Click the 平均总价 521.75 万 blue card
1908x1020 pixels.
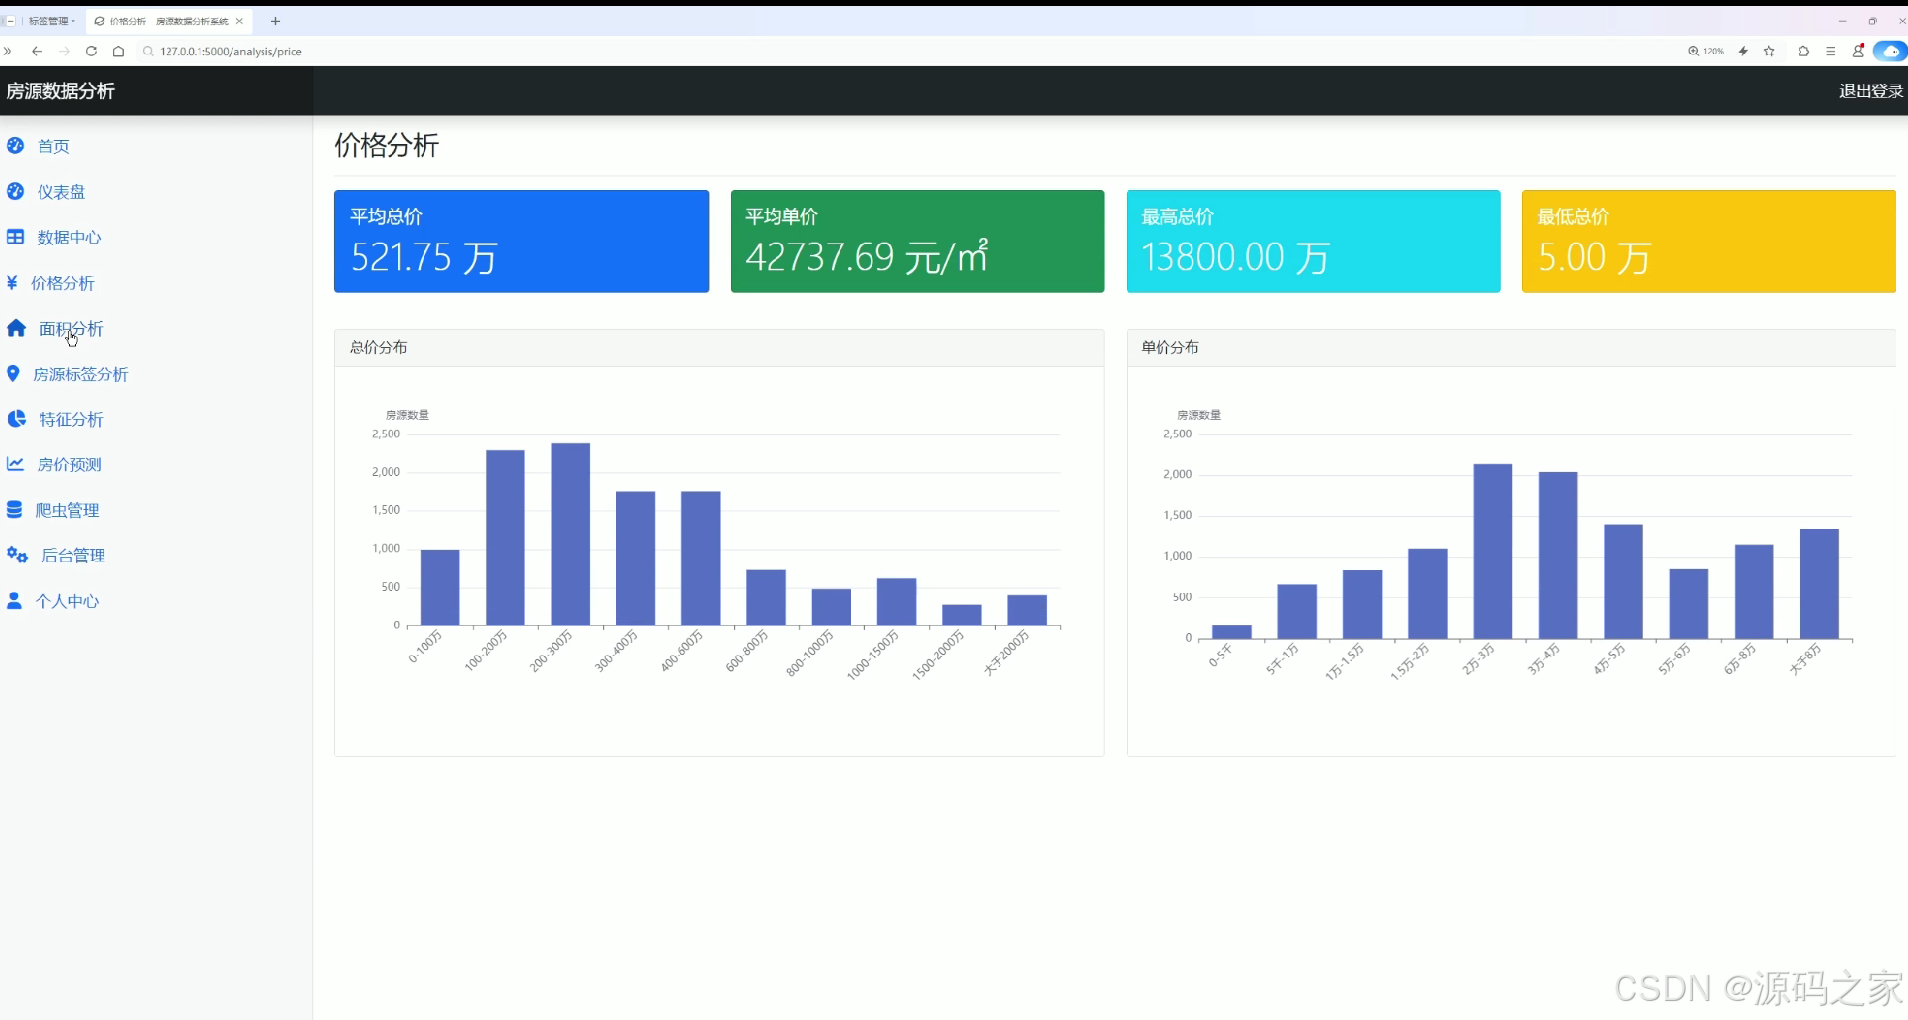[x=521, y=241]
